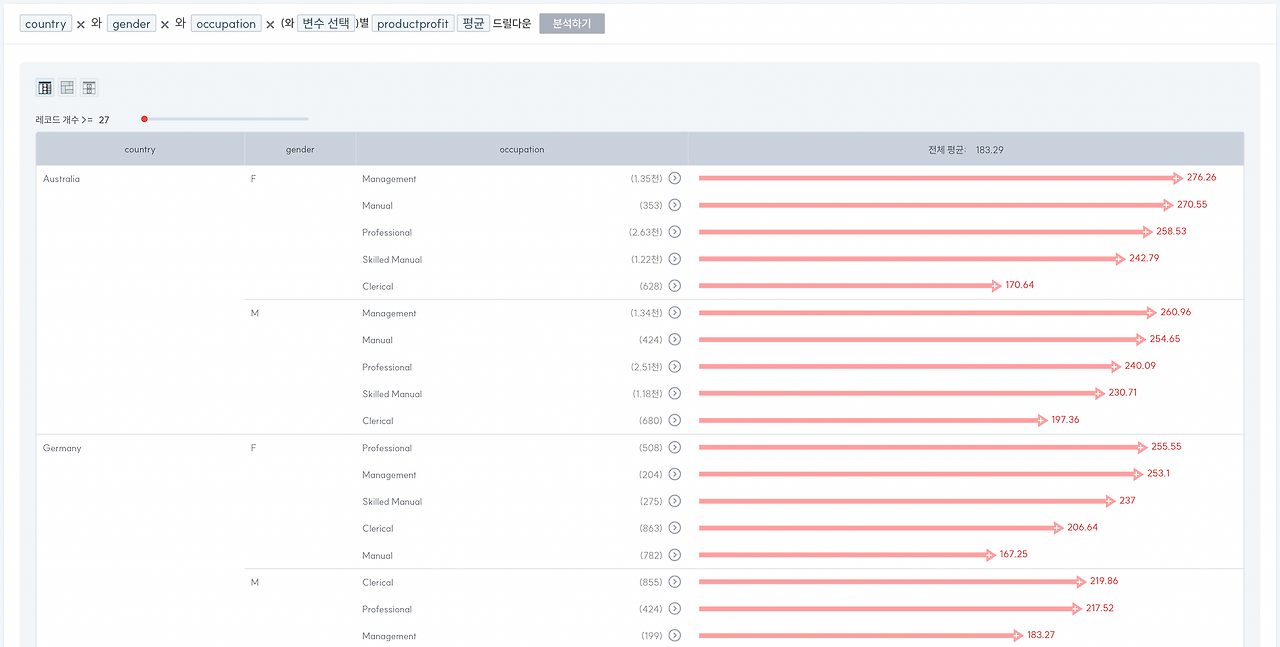The width and height of the screenshot is (1280, 647).
Task: Drill into Germany F Management (204) arrow
Action: 674,475
